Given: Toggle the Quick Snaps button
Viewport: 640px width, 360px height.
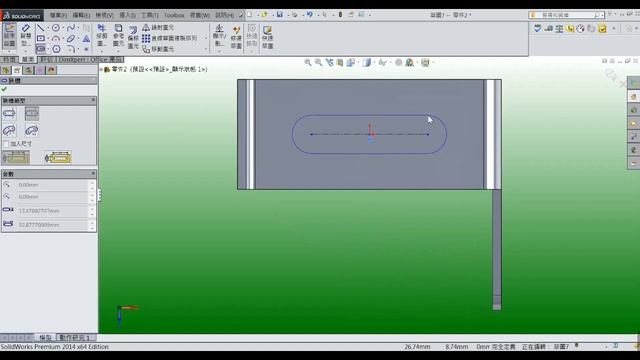Looking at the screenshot, I should [x=252, y=35].
